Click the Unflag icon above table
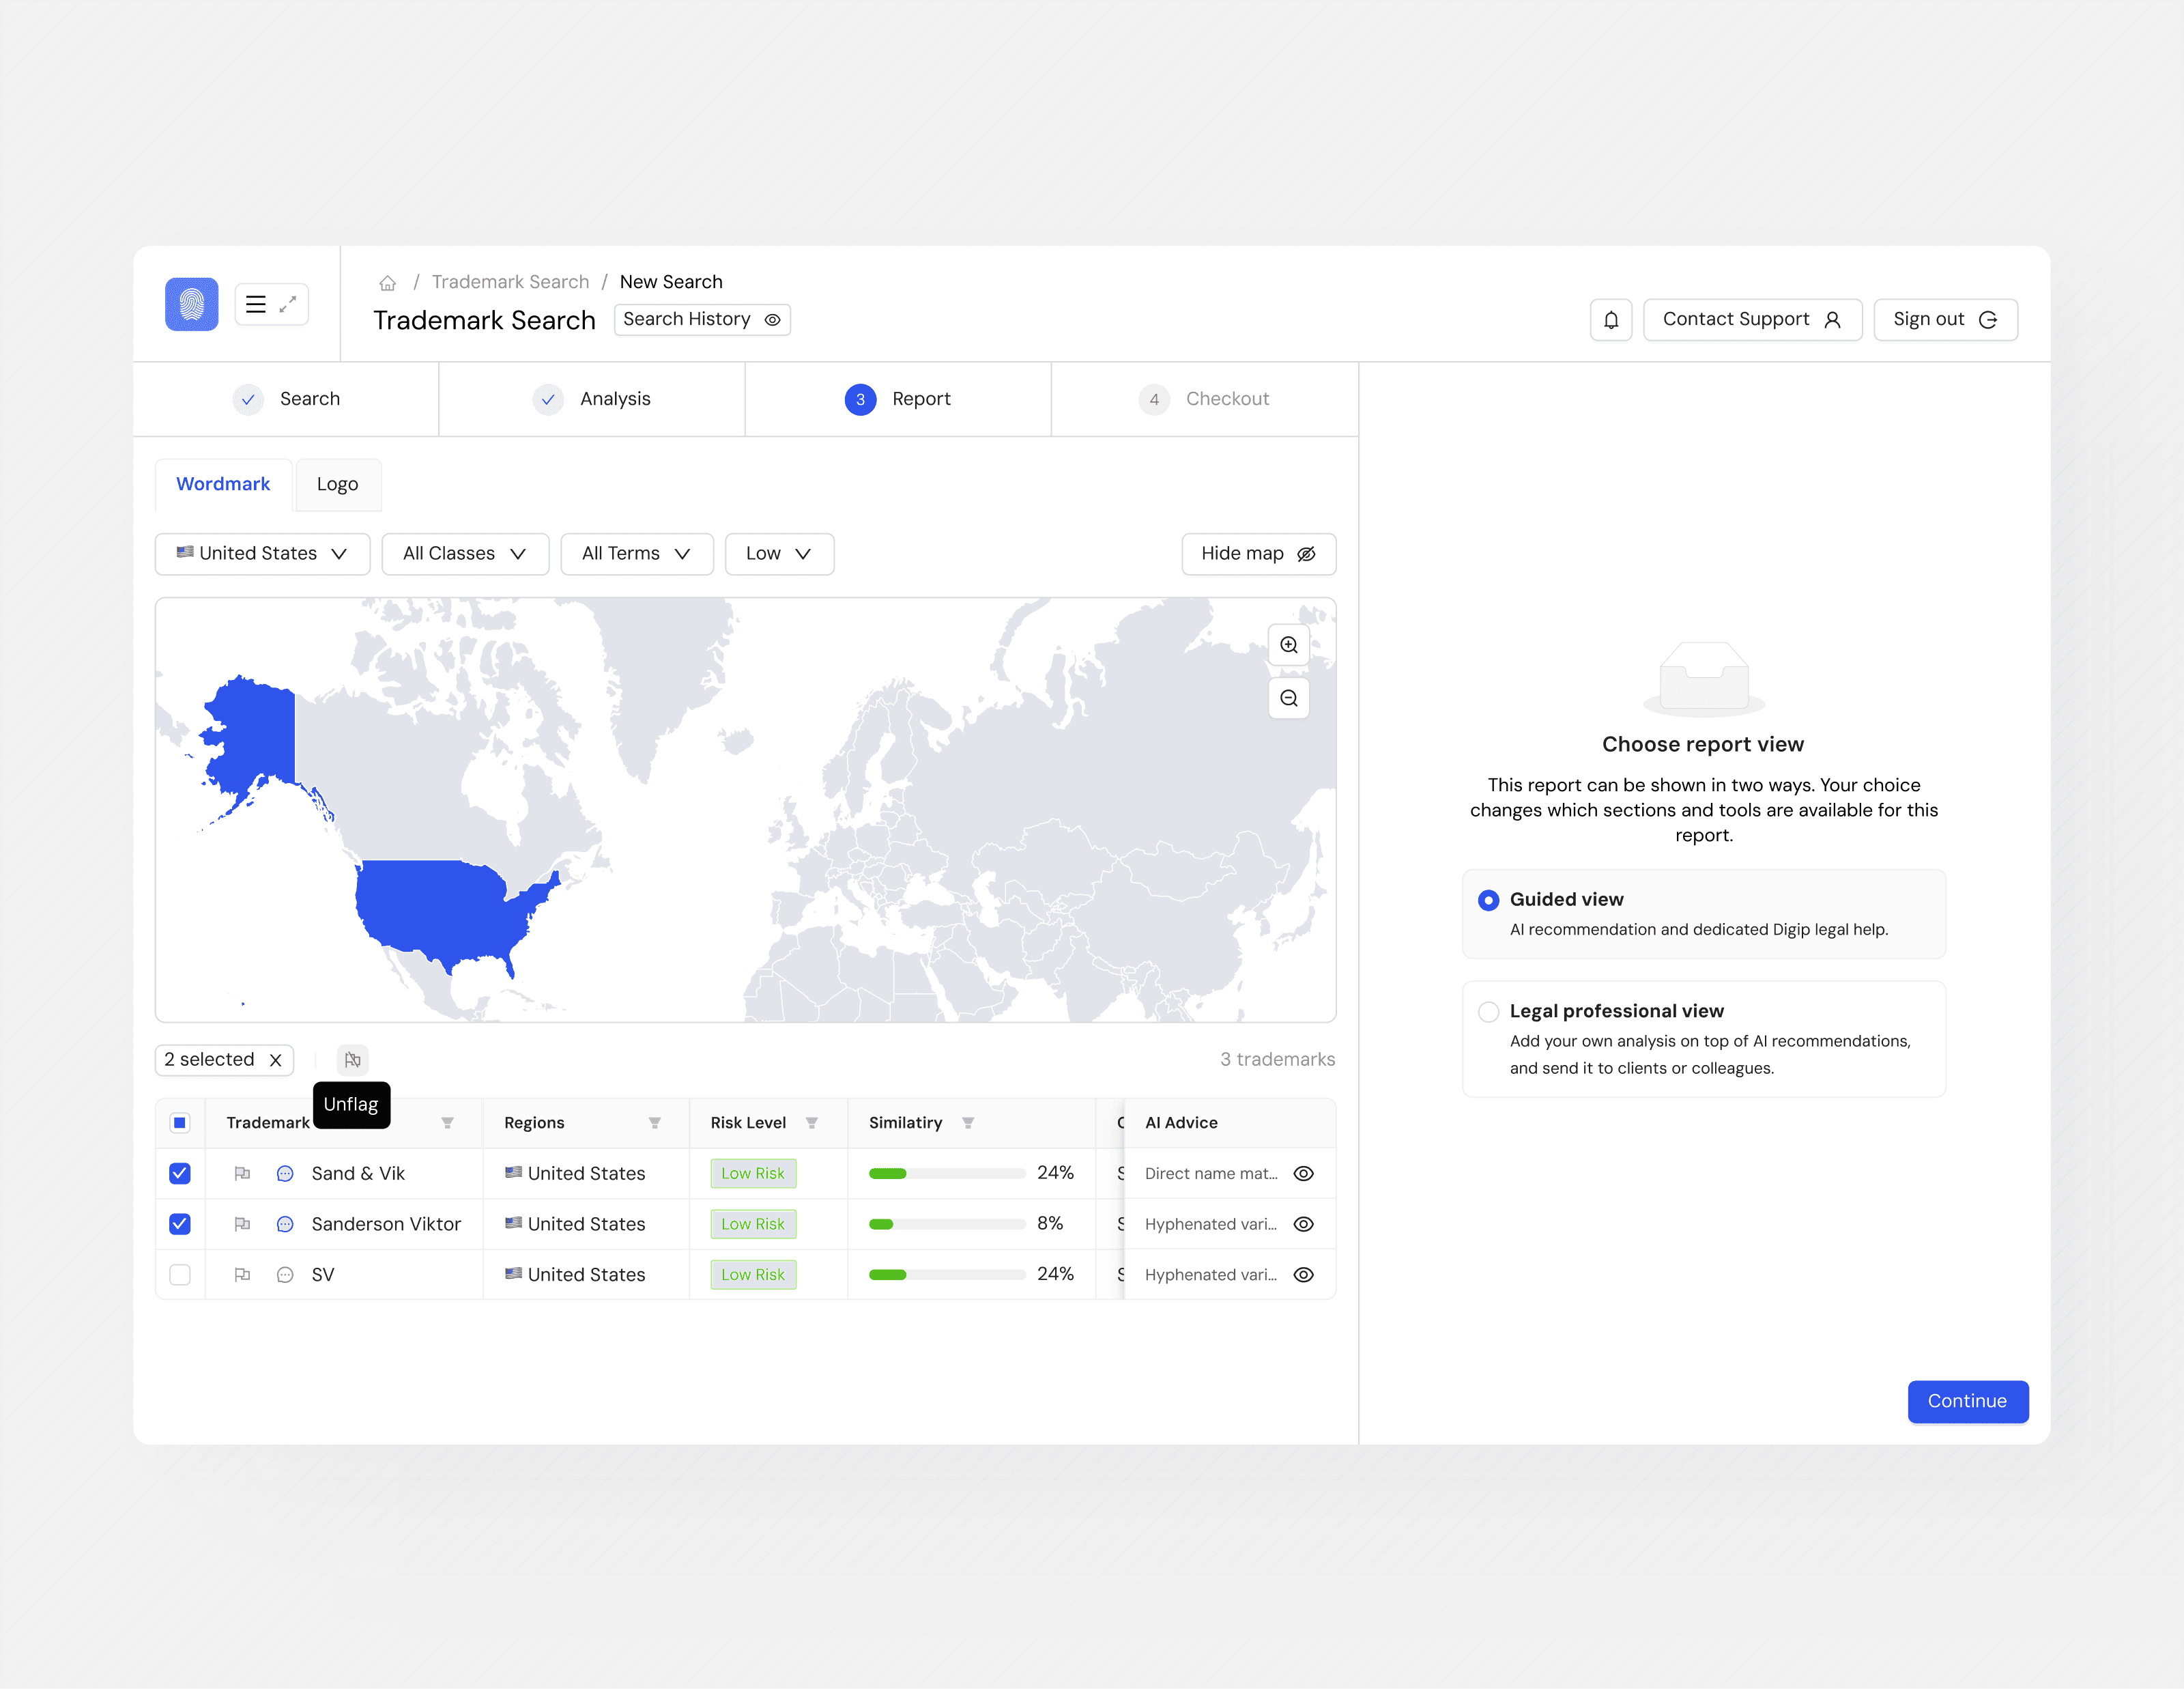 [x=352, y=1059]
